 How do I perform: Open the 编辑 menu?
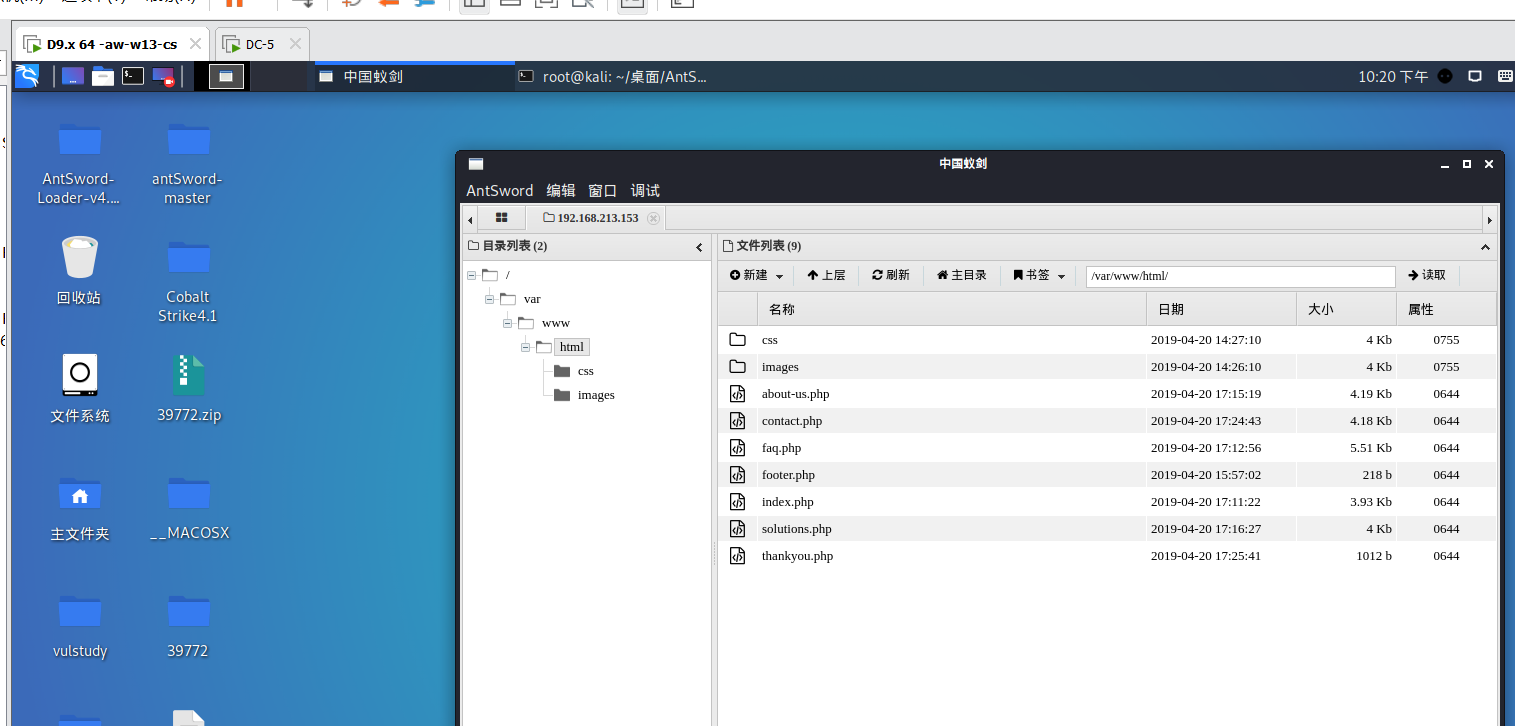click(561, 190)
